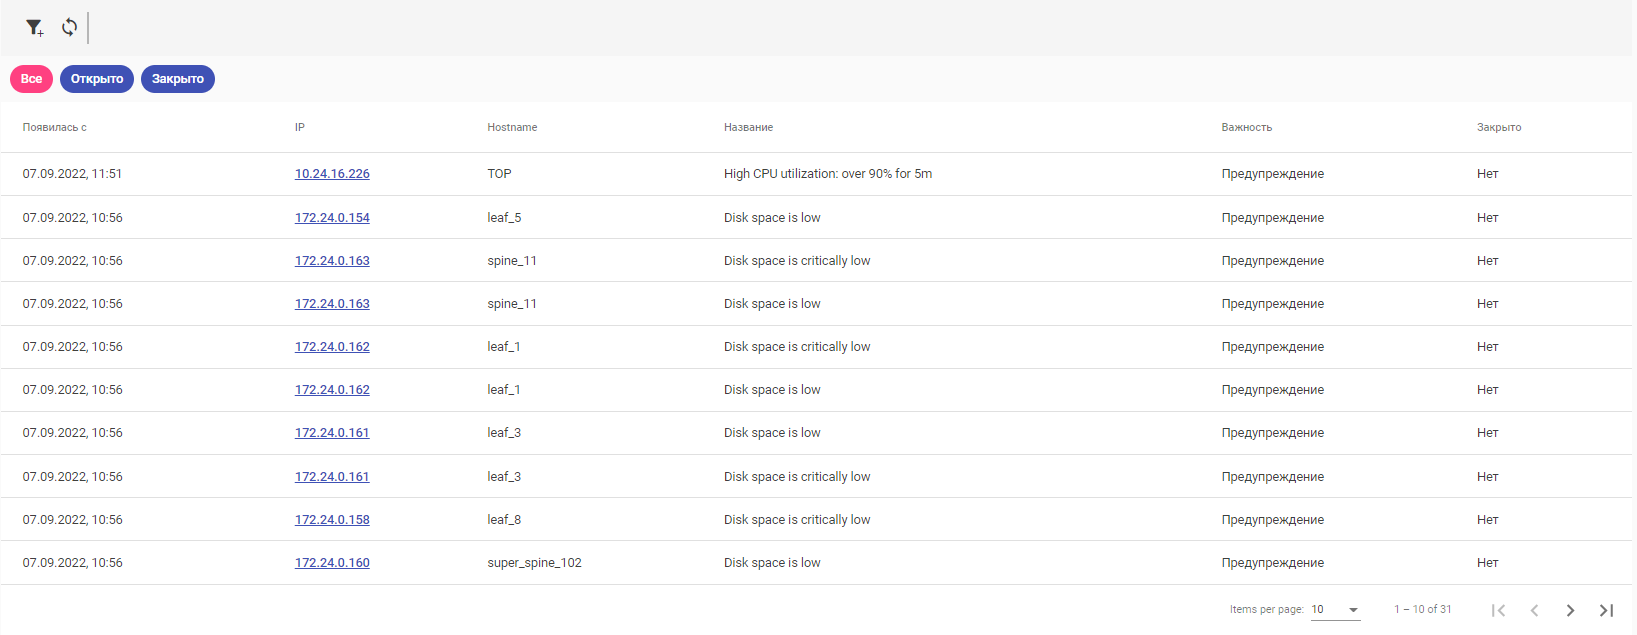Click the add filter funnel icon

pos(34,28)
